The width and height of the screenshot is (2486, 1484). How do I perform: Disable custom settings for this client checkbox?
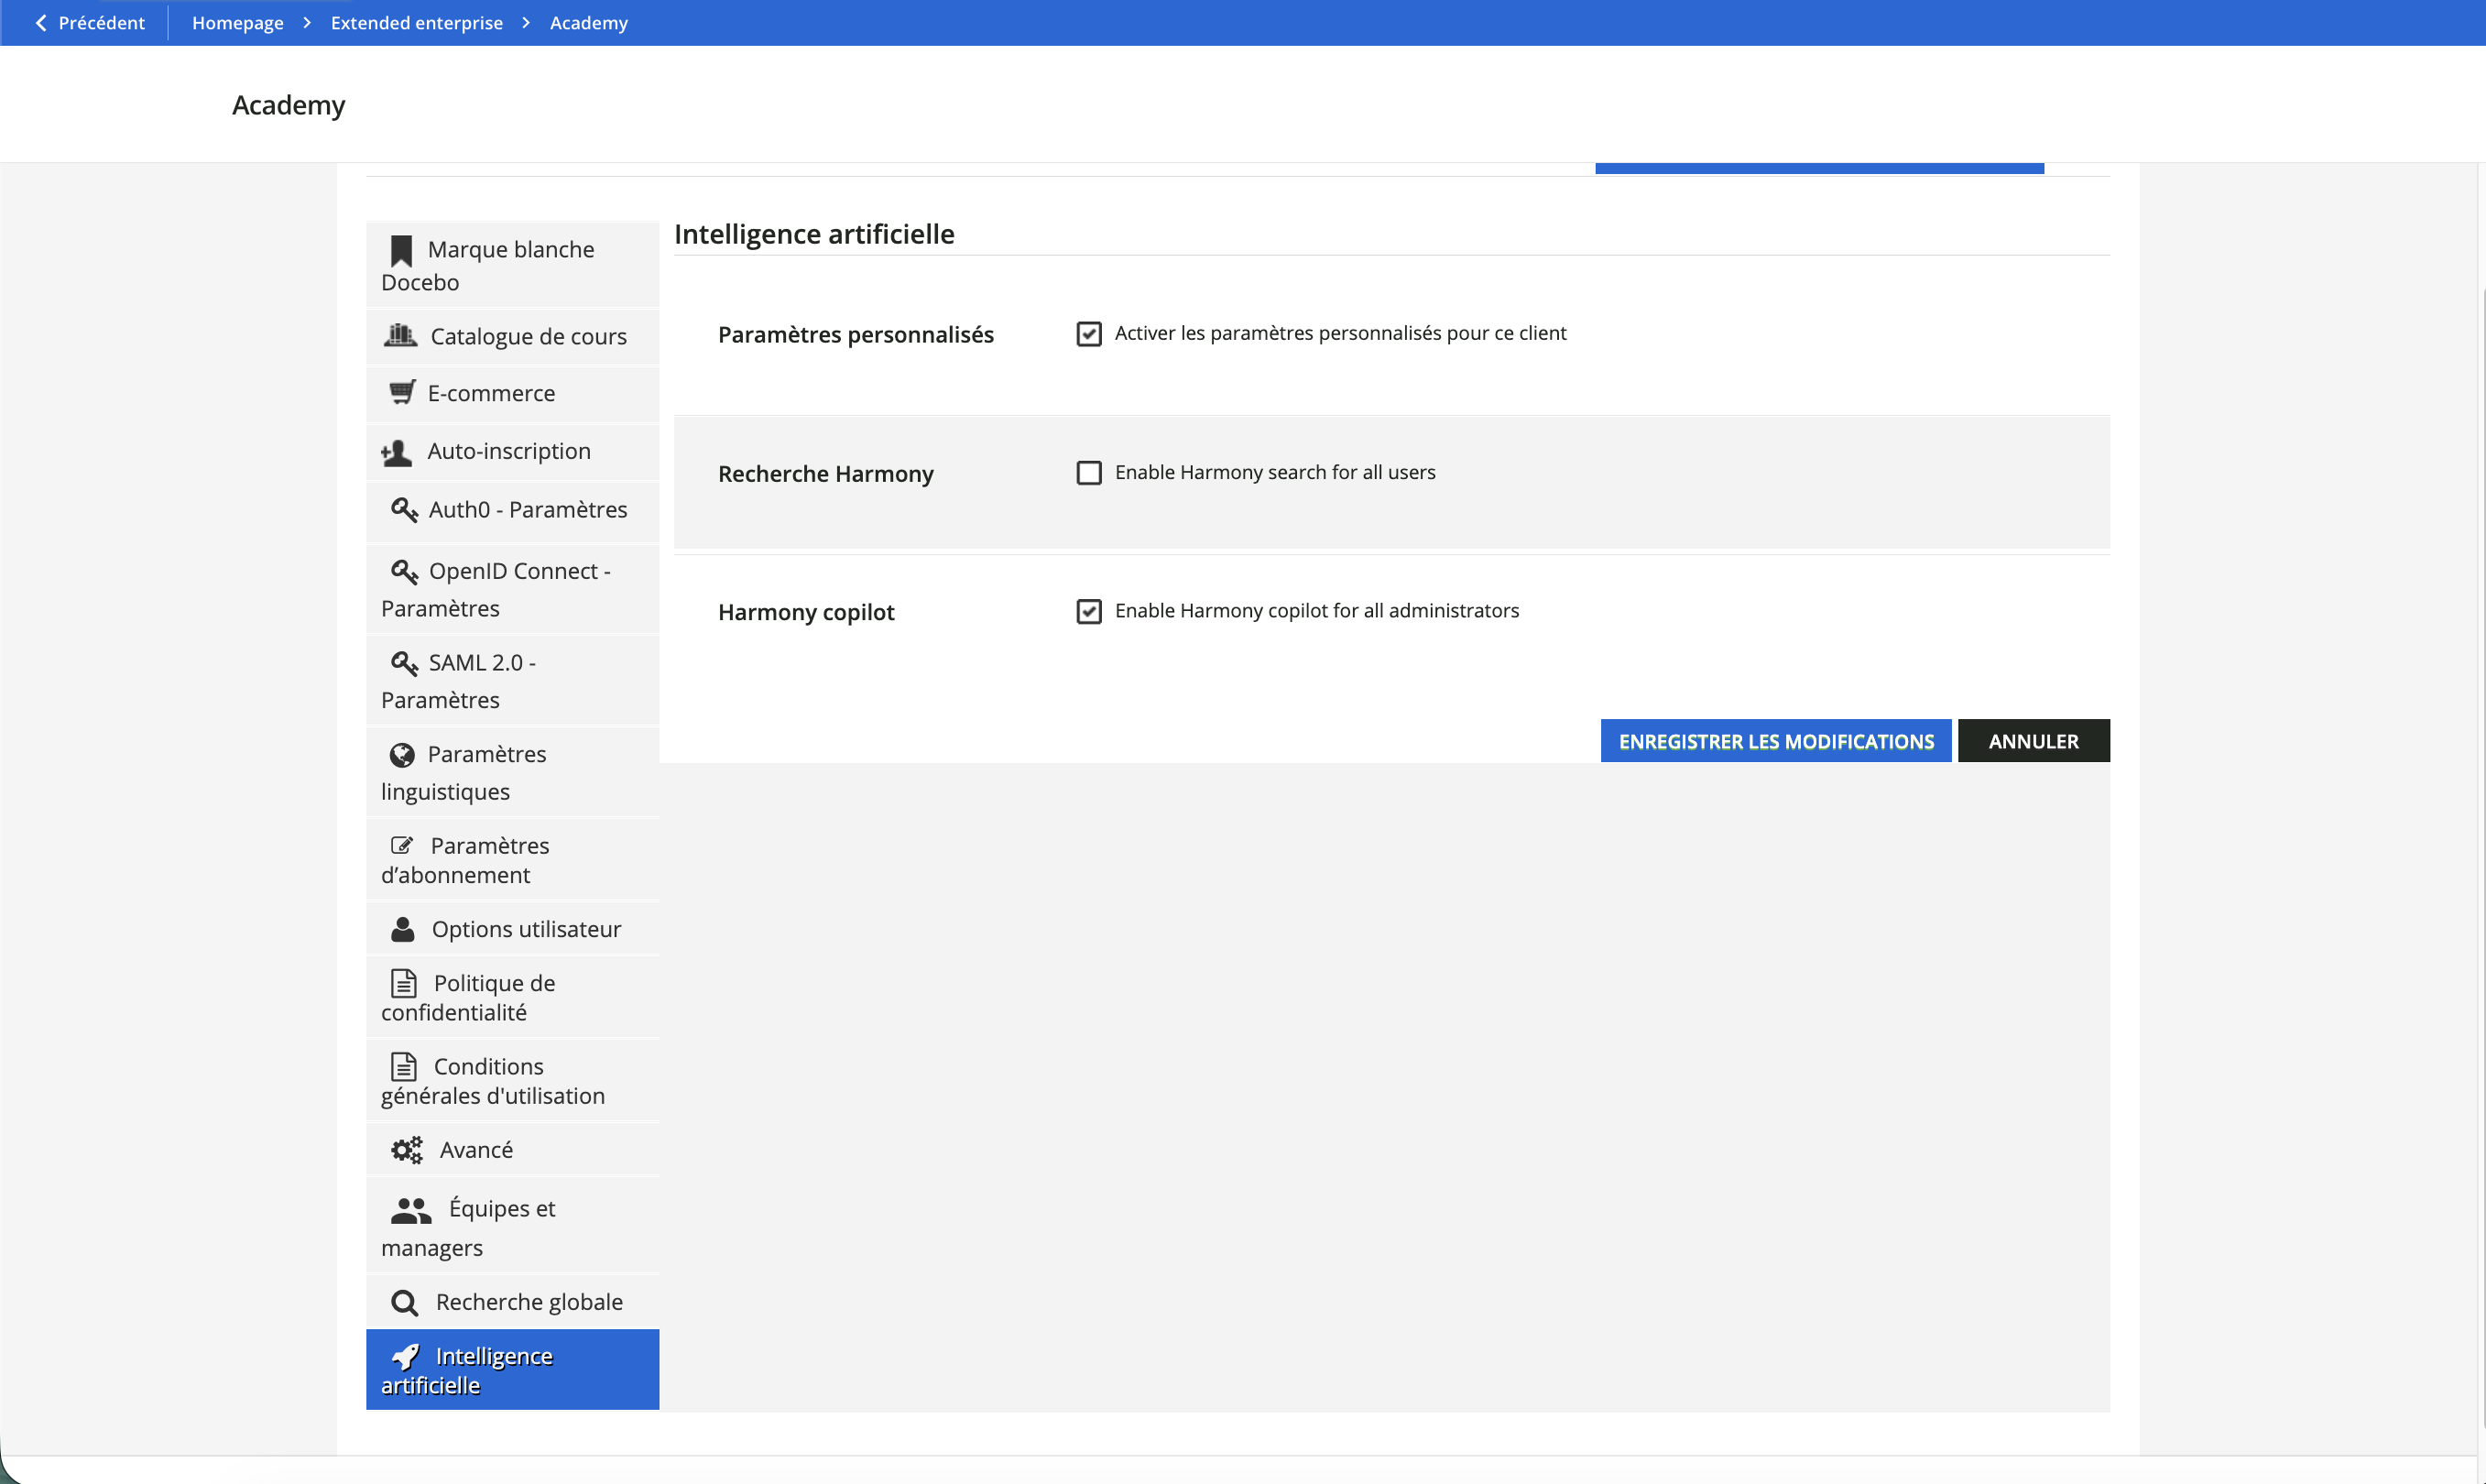click(x=1088, y=334)
